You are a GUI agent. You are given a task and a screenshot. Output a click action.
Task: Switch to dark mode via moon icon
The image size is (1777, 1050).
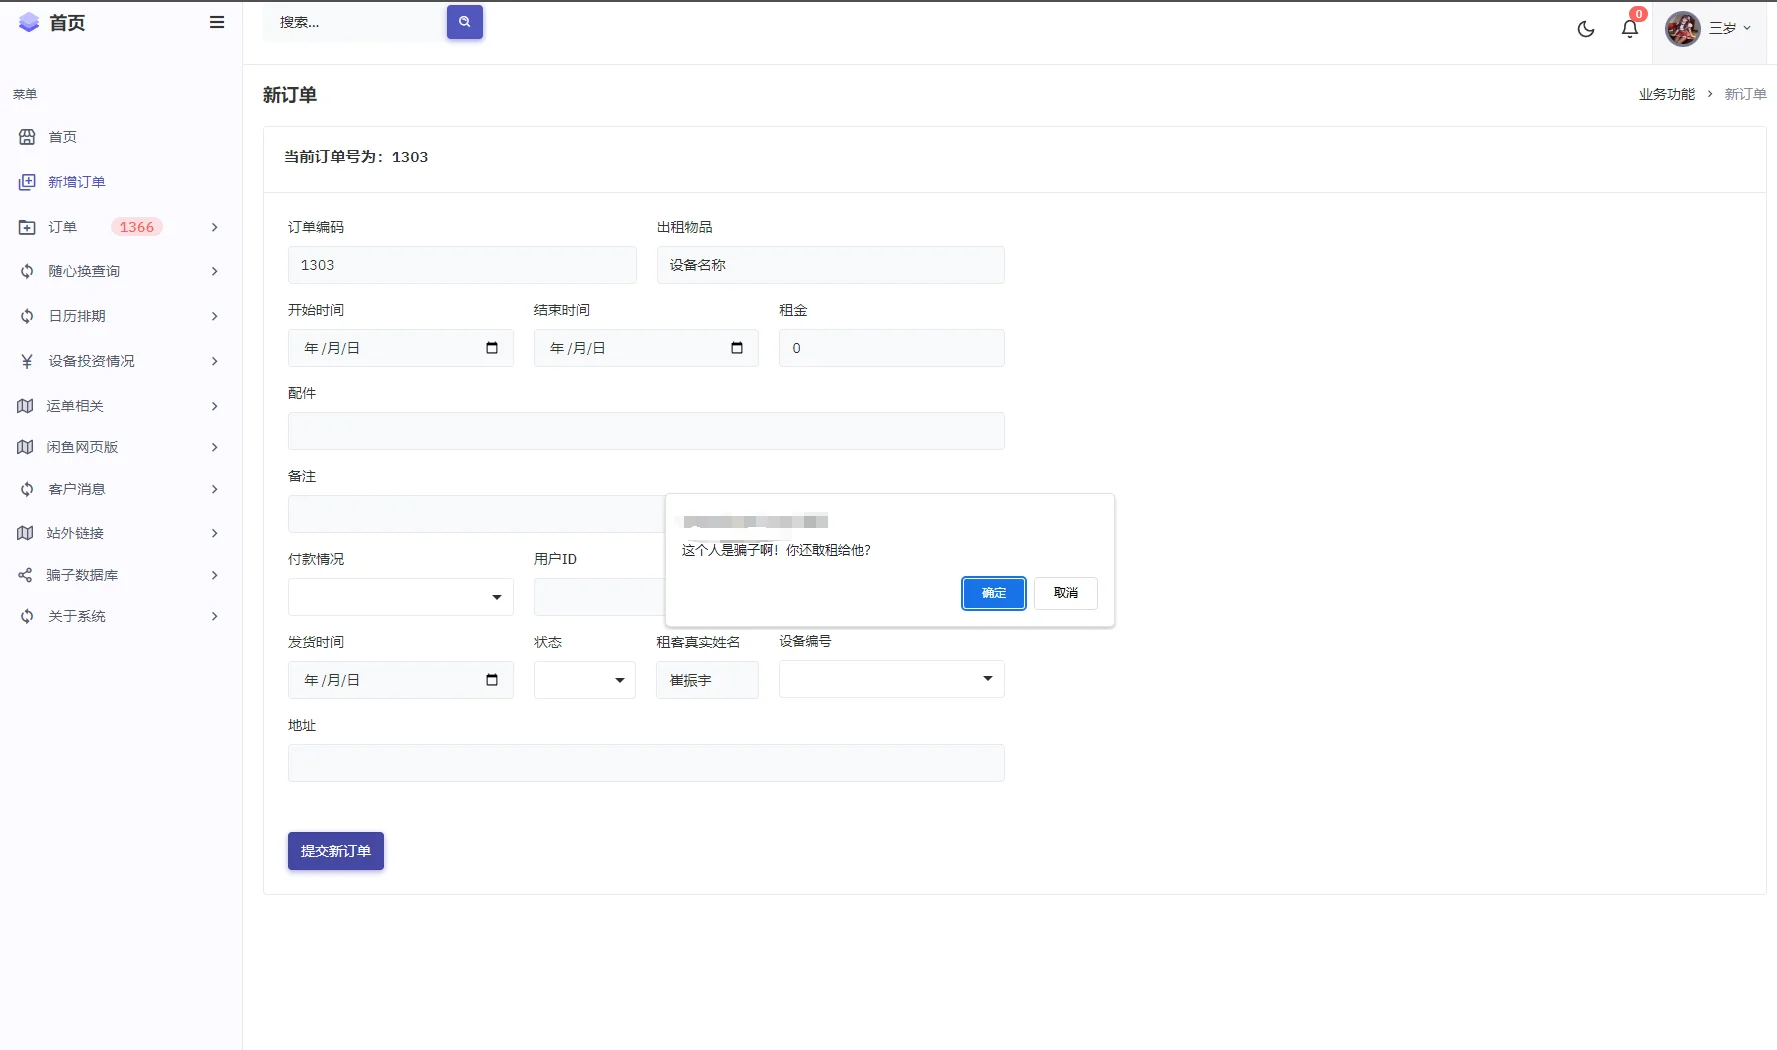pyautogui.click(x=1586, y=29)
